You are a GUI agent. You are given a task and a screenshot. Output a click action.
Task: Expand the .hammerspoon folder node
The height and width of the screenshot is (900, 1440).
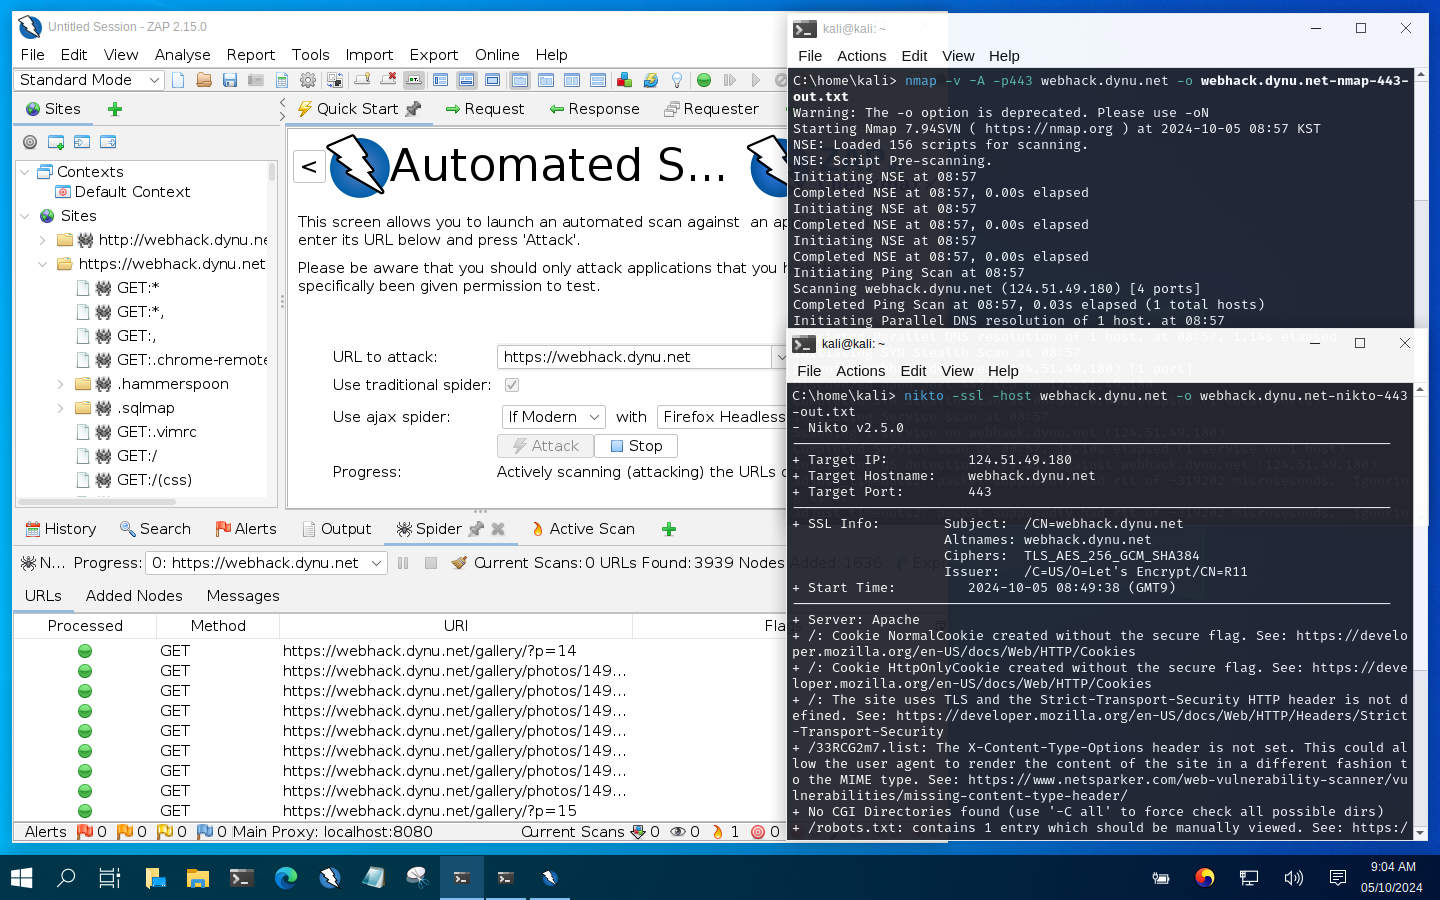pyautogui.click(x=61, y=384)
